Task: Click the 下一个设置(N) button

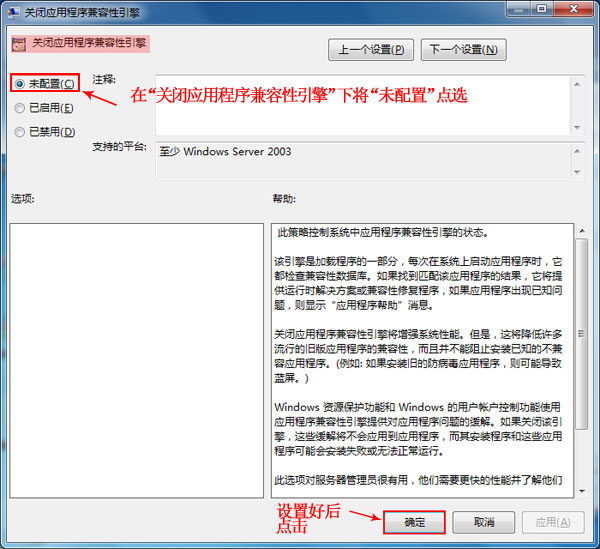Action: coord(463,50)
